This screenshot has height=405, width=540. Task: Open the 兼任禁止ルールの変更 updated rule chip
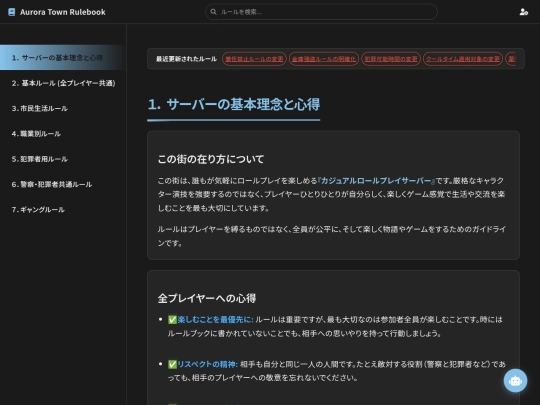pyautogui.click(x=254, y=59)
